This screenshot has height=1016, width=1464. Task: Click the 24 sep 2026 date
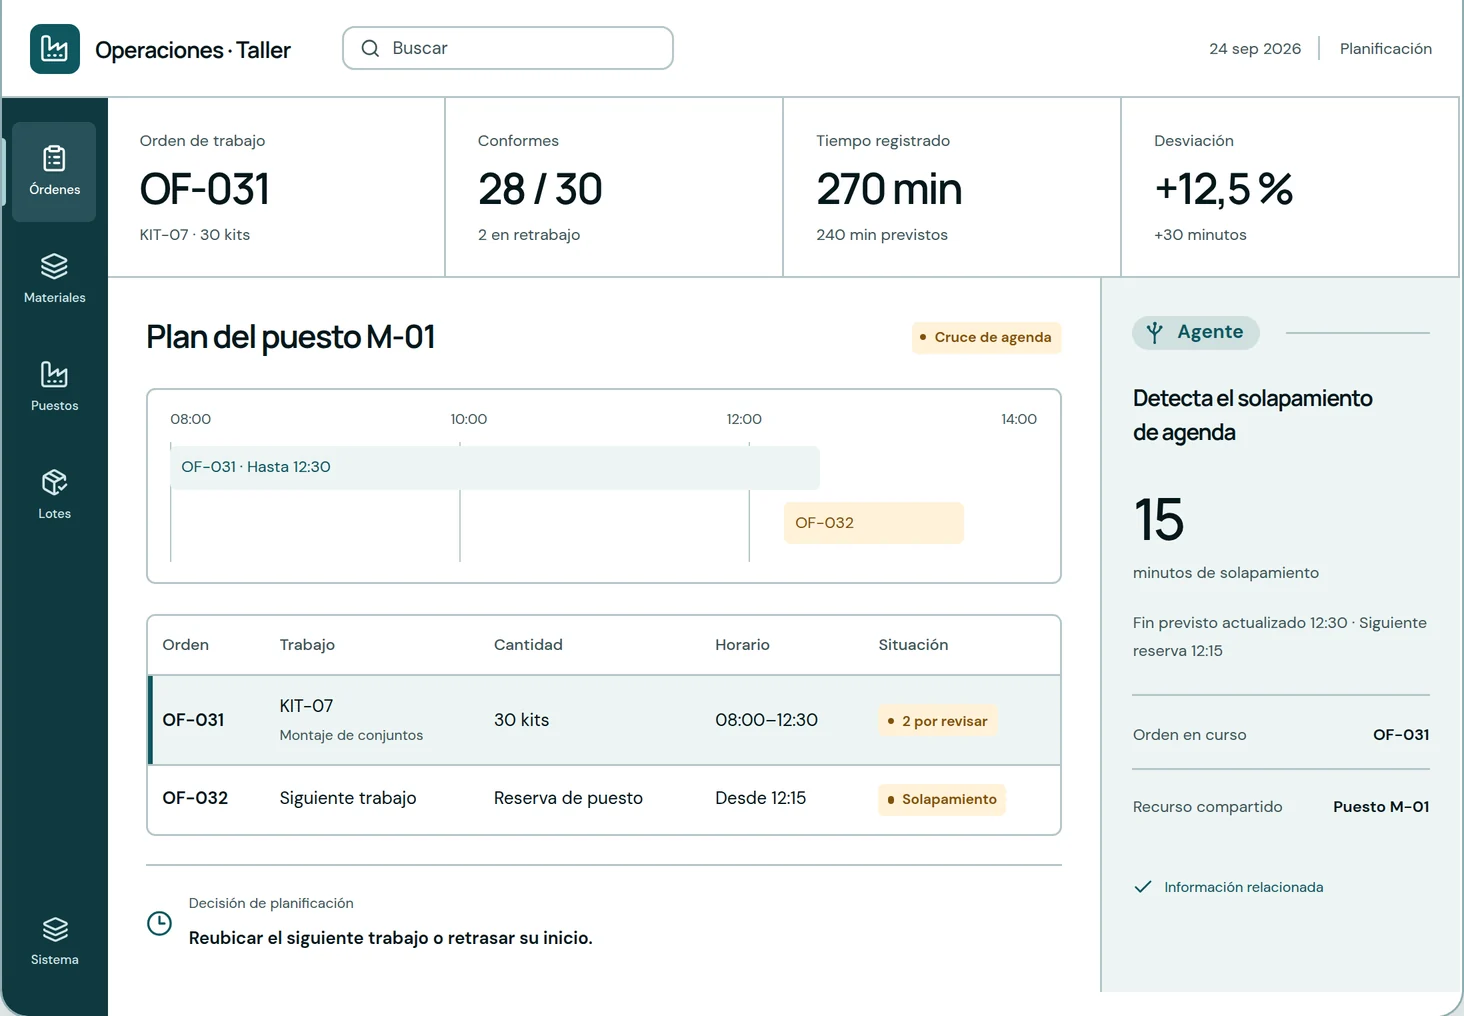(1255, 48)
